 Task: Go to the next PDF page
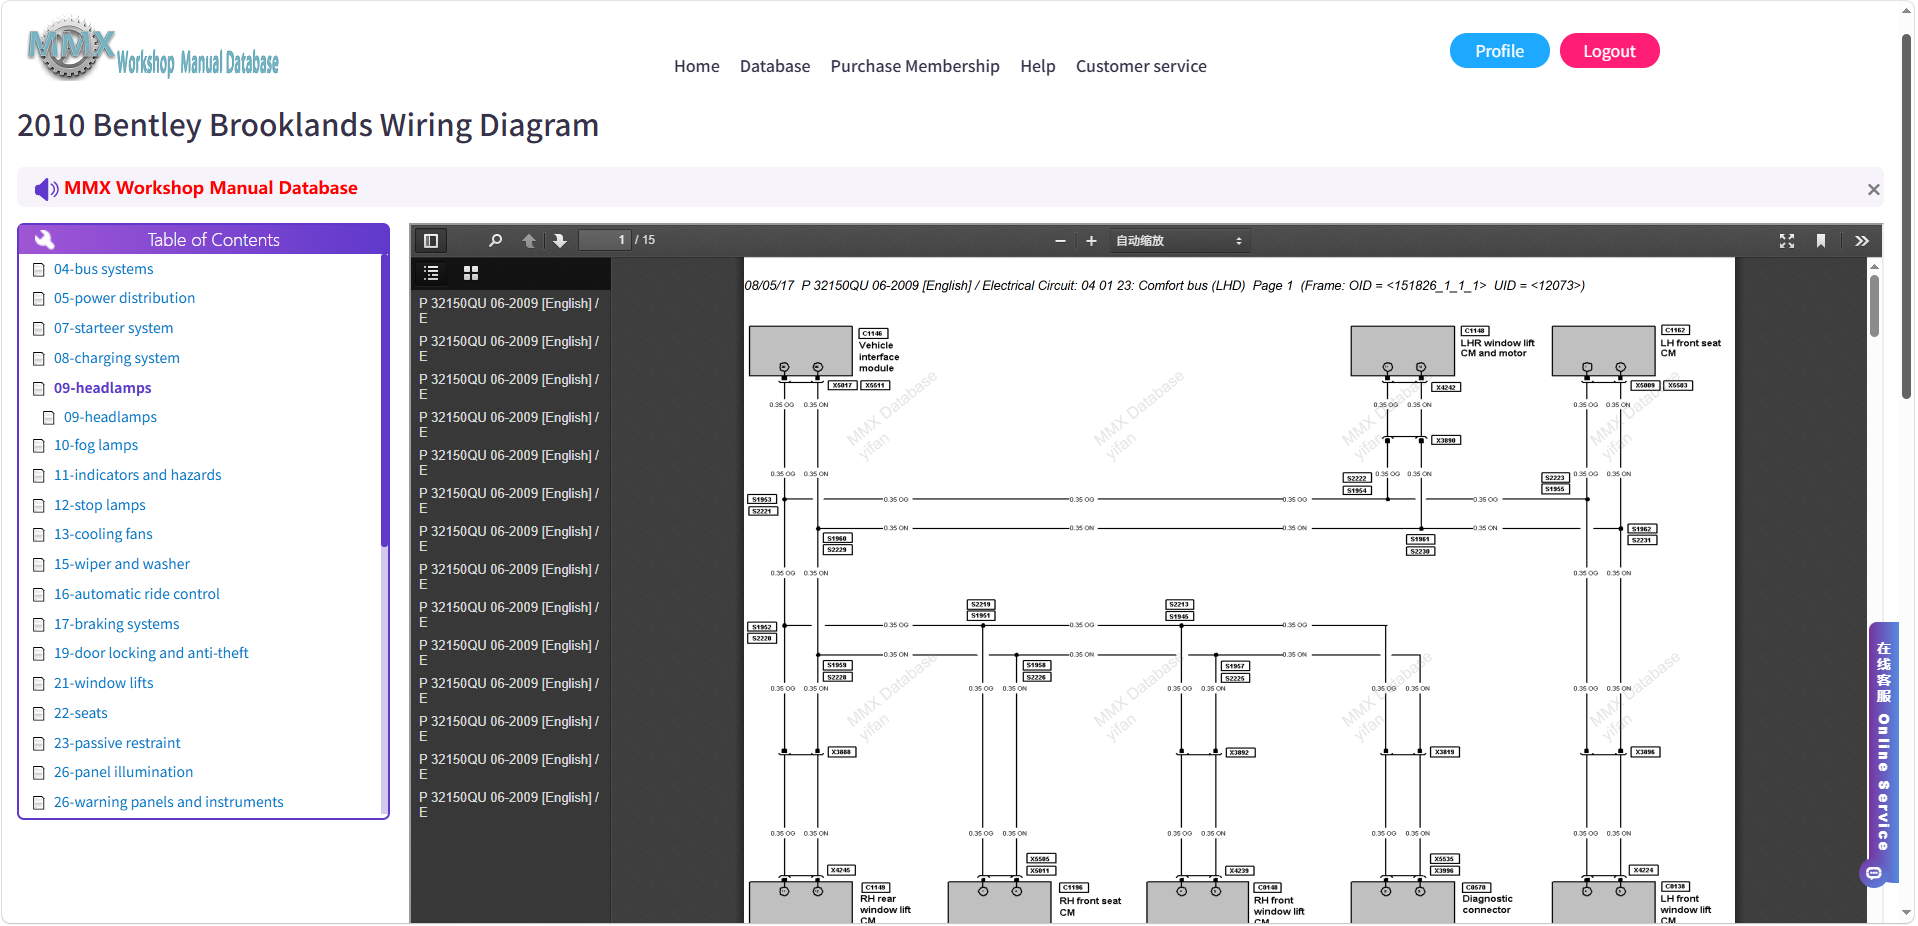tap(560, 240)
